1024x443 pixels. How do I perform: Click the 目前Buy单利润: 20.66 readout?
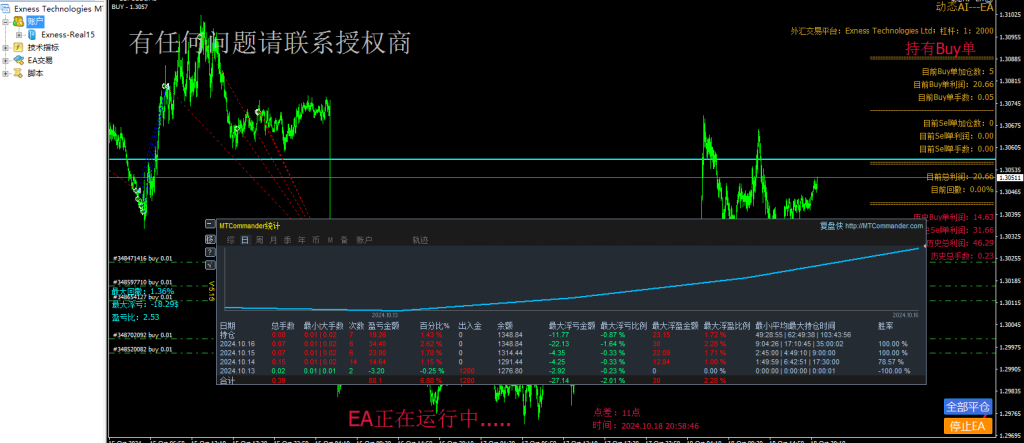pyautogui.click(x=953, y=84)
